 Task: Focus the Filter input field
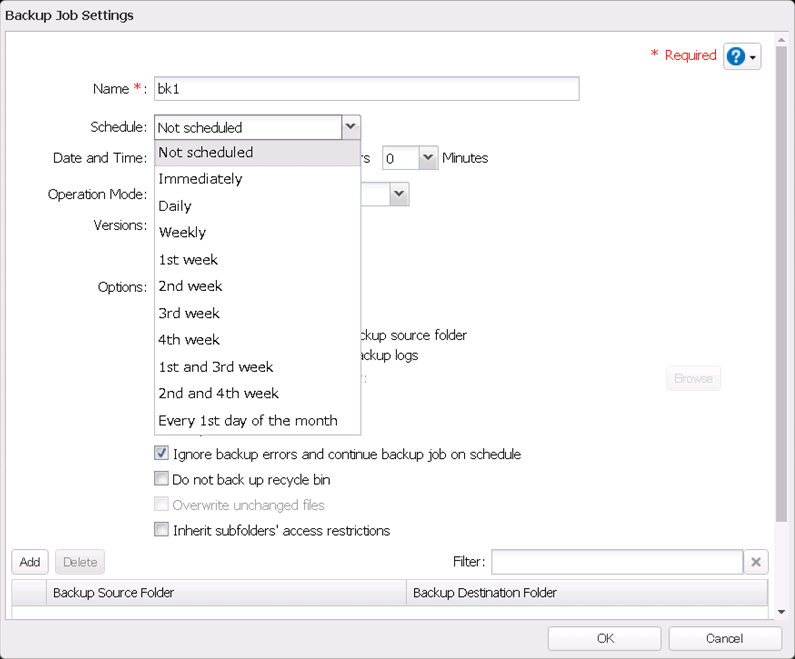coord(616,562)
